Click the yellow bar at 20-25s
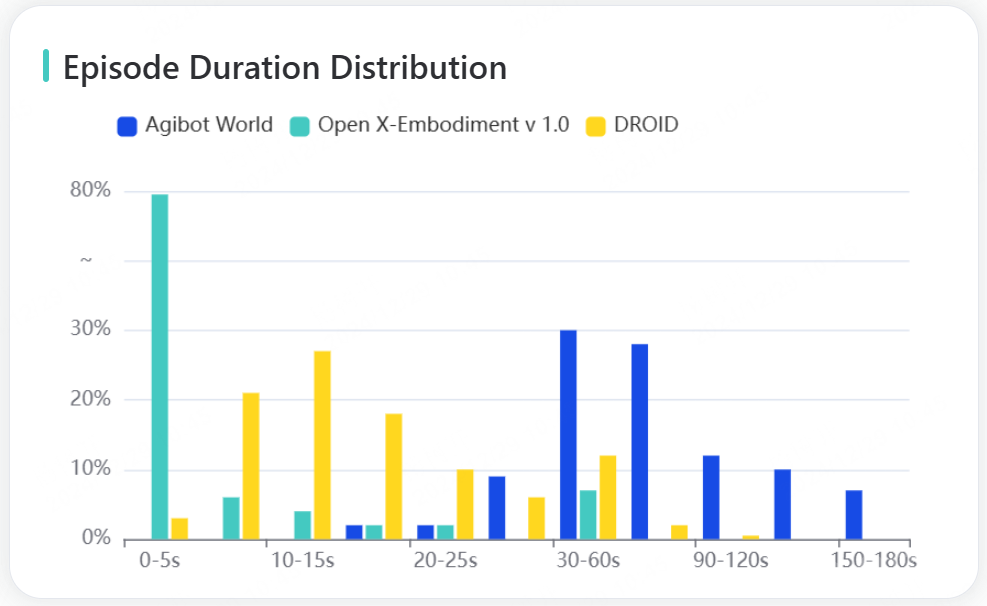987x606 pixels. coord(465,504)
